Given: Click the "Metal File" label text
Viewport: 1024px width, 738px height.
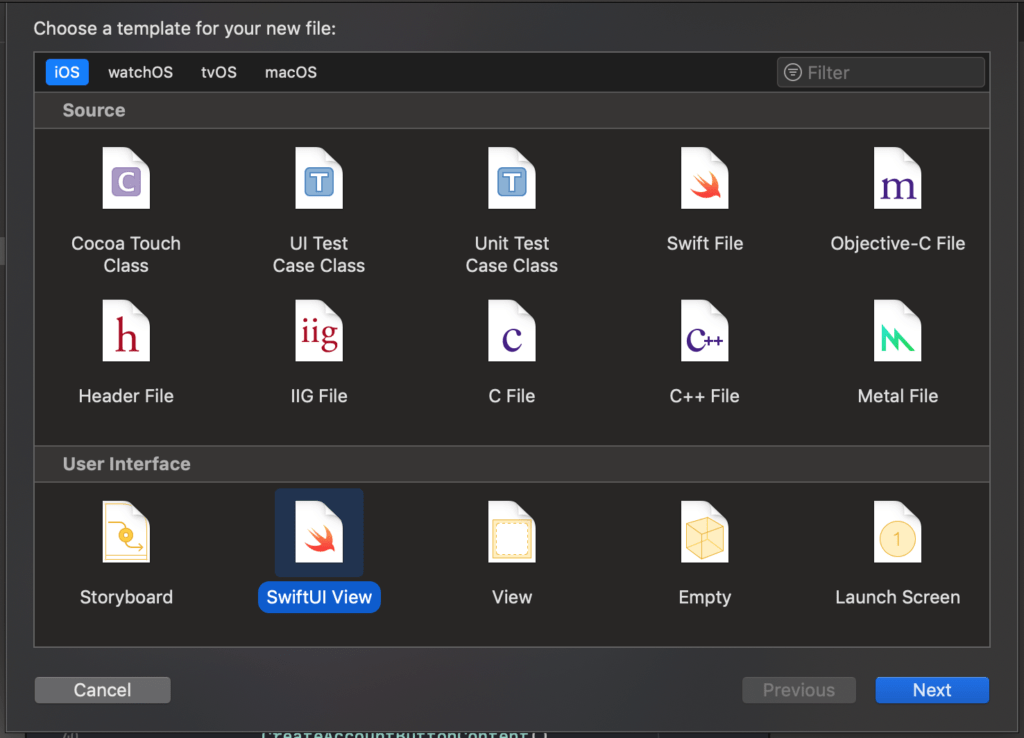Looking at the screenshot, I should point(897,396).
